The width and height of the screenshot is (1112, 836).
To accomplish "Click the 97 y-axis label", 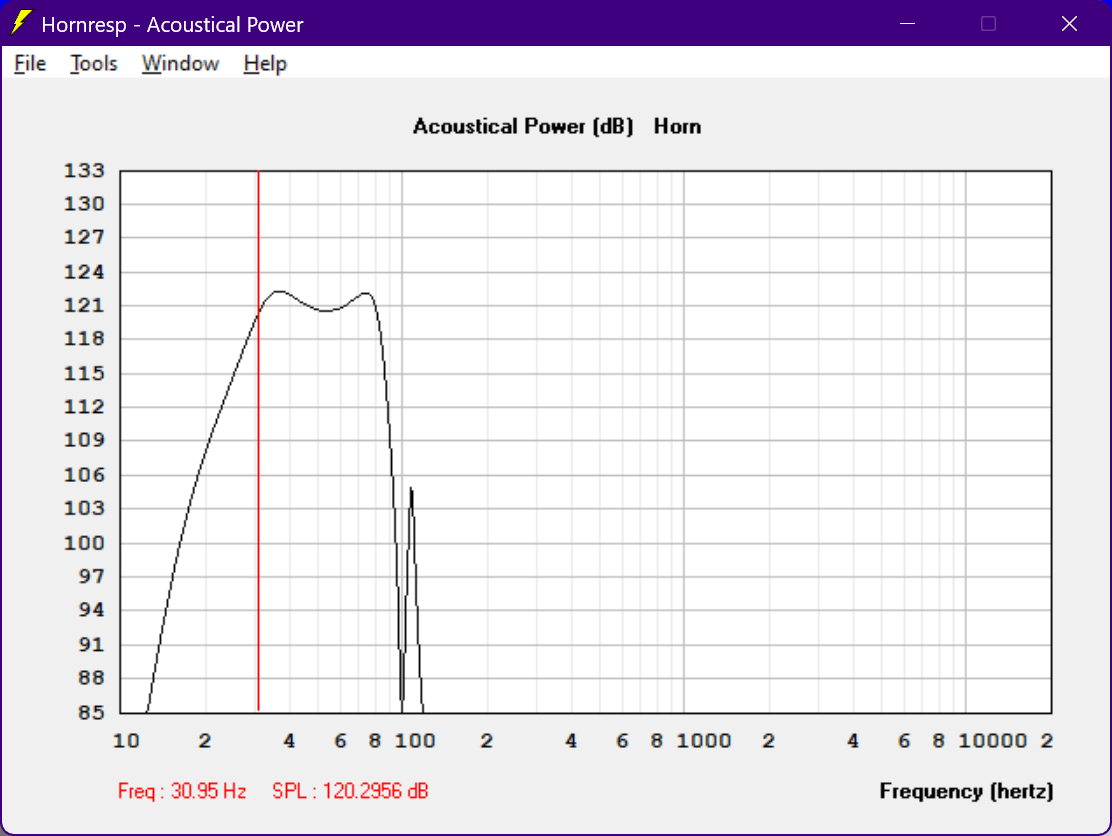I will [x=91, y=576].
